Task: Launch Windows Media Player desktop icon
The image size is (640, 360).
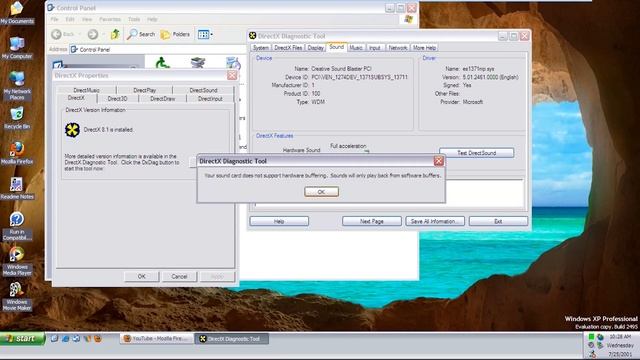Action: (x=17, y=261)
